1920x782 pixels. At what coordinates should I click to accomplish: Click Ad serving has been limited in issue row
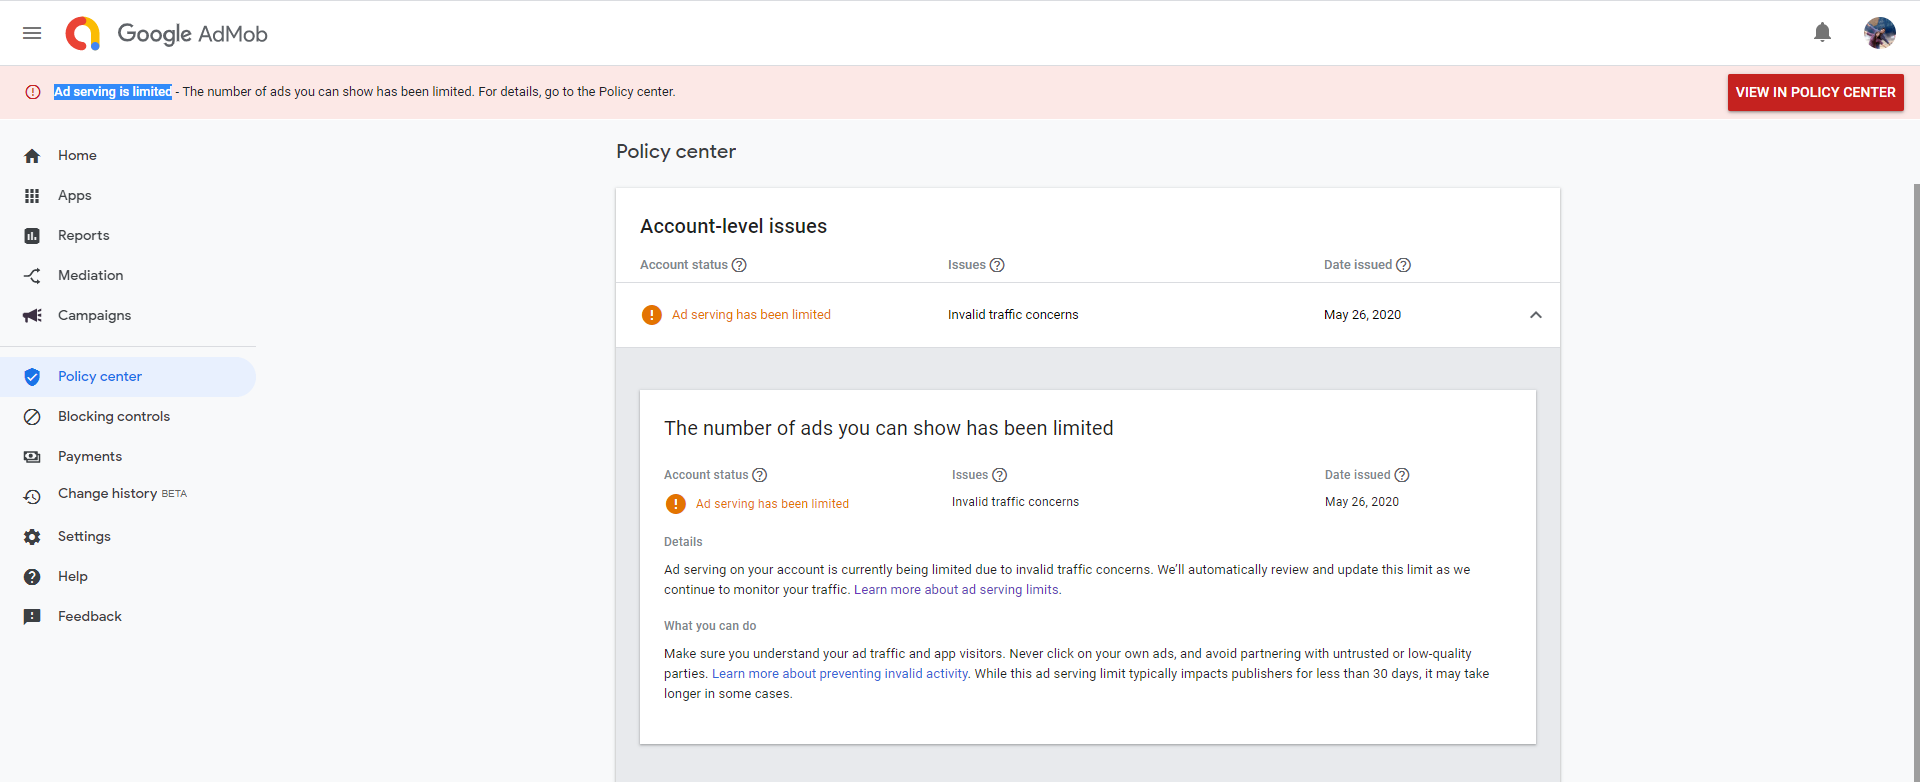tap(751, 315)
